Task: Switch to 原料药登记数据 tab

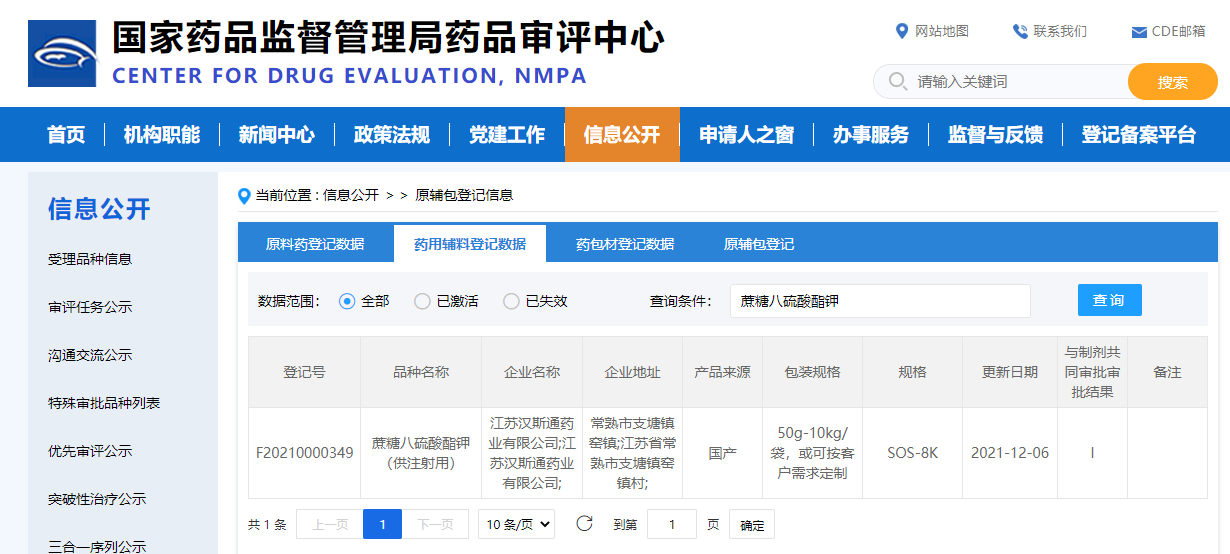Action: click(315, 244)
